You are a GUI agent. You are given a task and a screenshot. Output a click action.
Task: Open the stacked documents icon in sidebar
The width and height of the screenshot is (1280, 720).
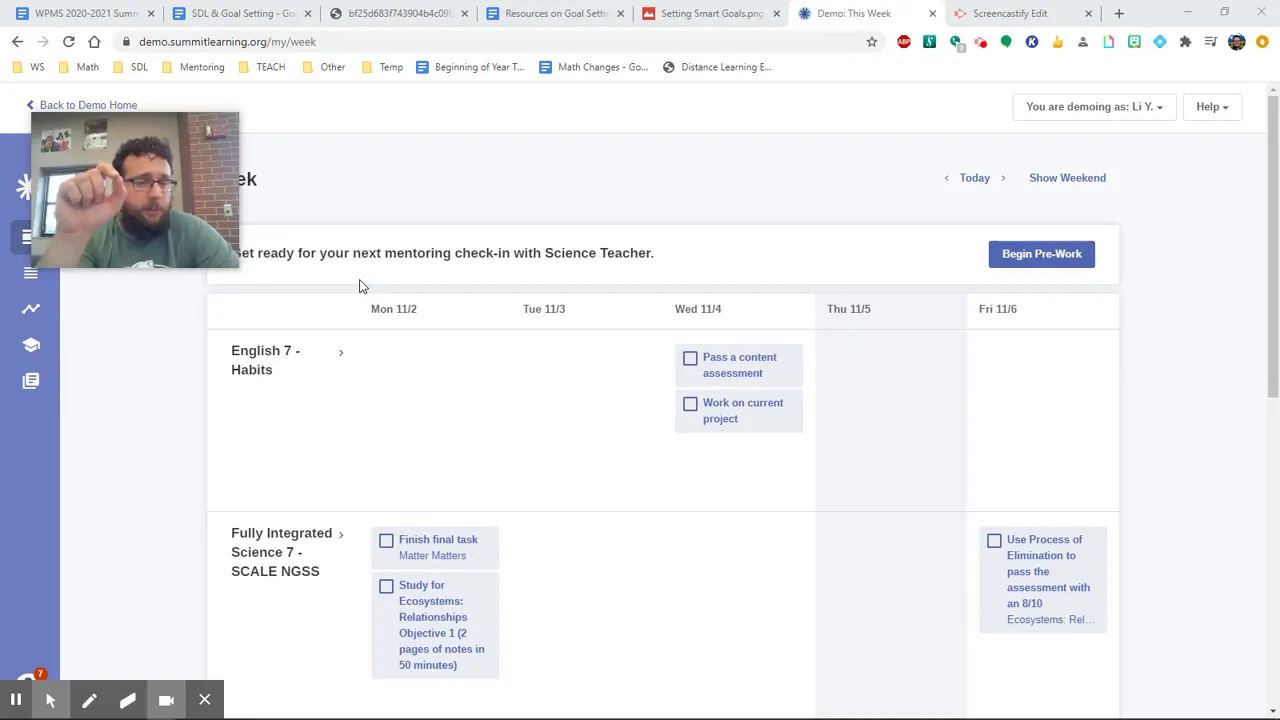pyautogui.click(x=31, y=381)
